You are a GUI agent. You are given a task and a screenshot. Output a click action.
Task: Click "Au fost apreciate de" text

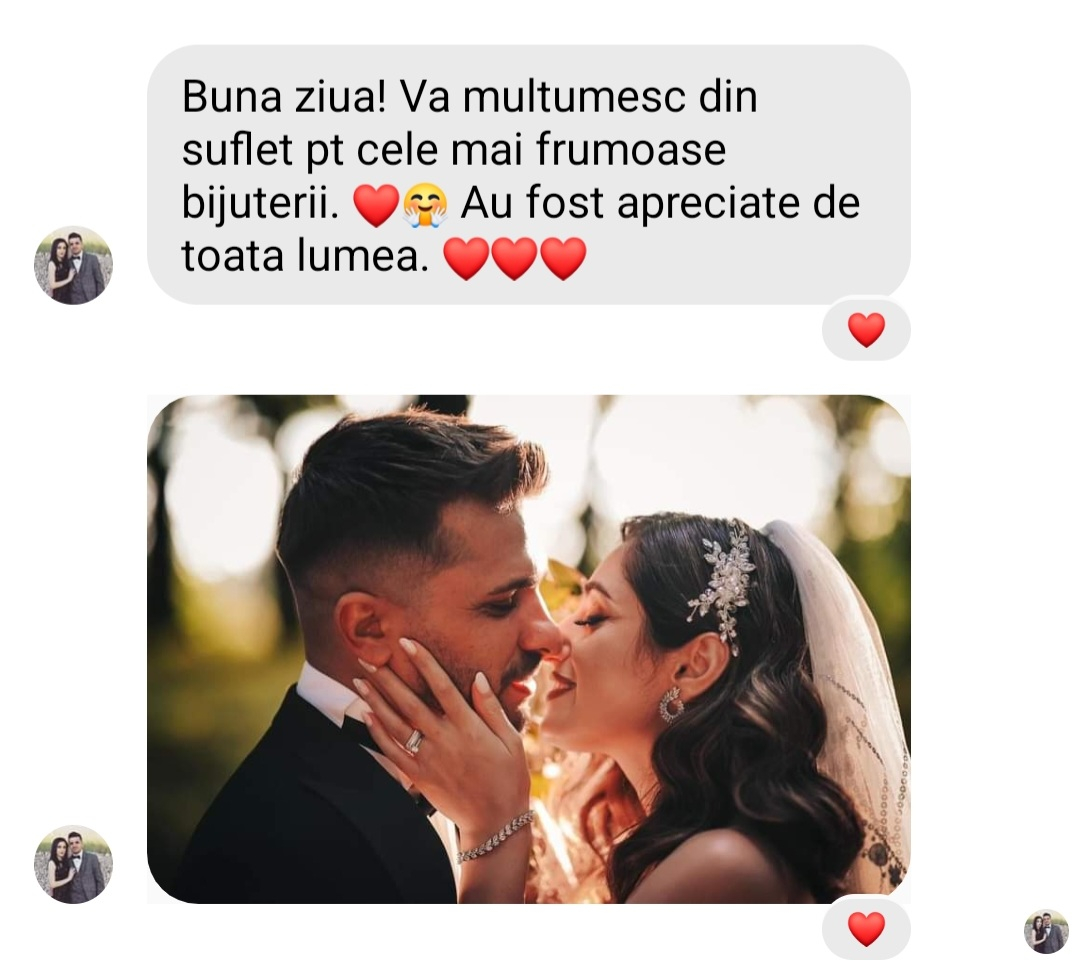[x=660, y=203]
